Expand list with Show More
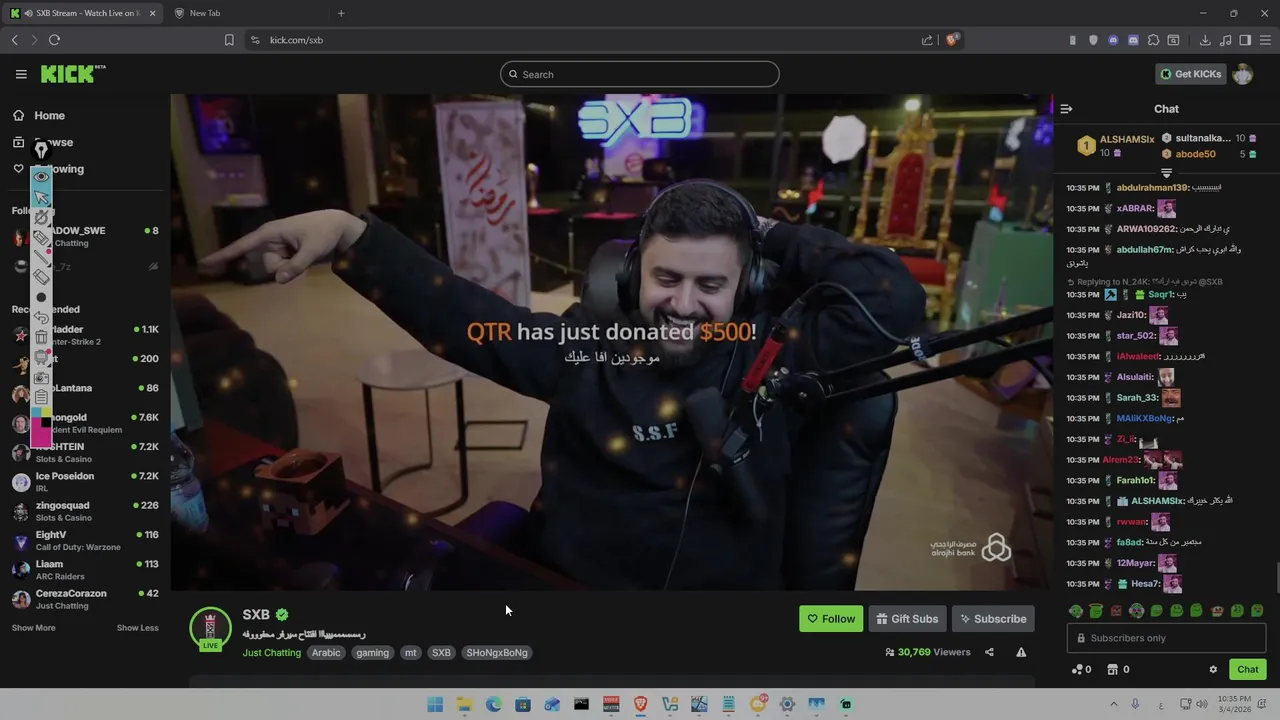 coord(33,628)
